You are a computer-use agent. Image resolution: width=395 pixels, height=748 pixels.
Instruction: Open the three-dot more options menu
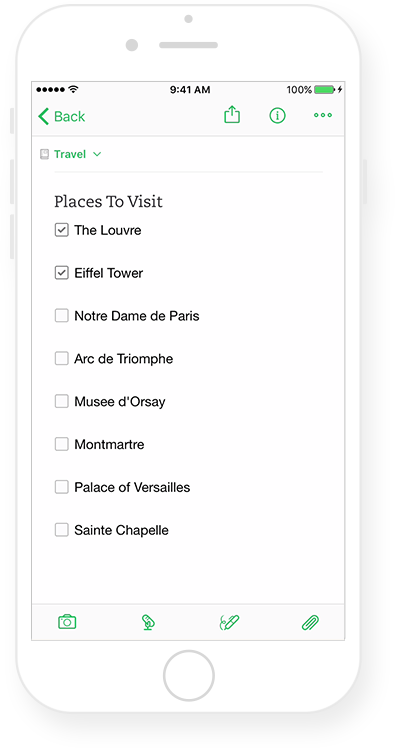[x=323, y=115]
